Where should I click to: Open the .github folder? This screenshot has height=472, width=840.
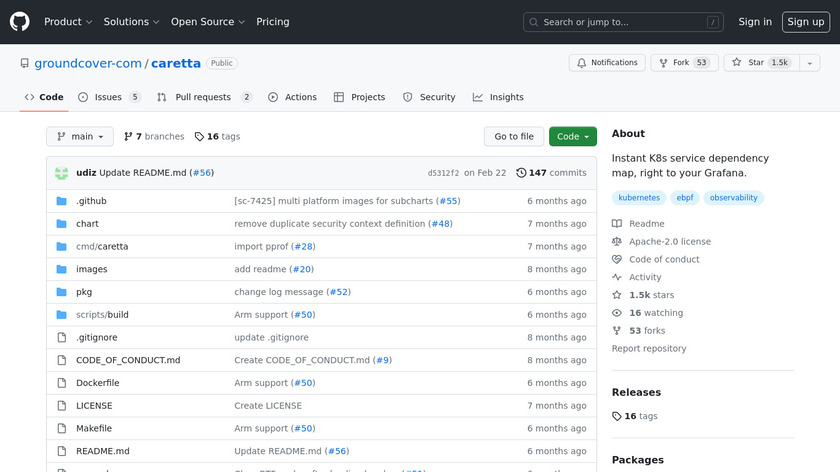[91, 201]
